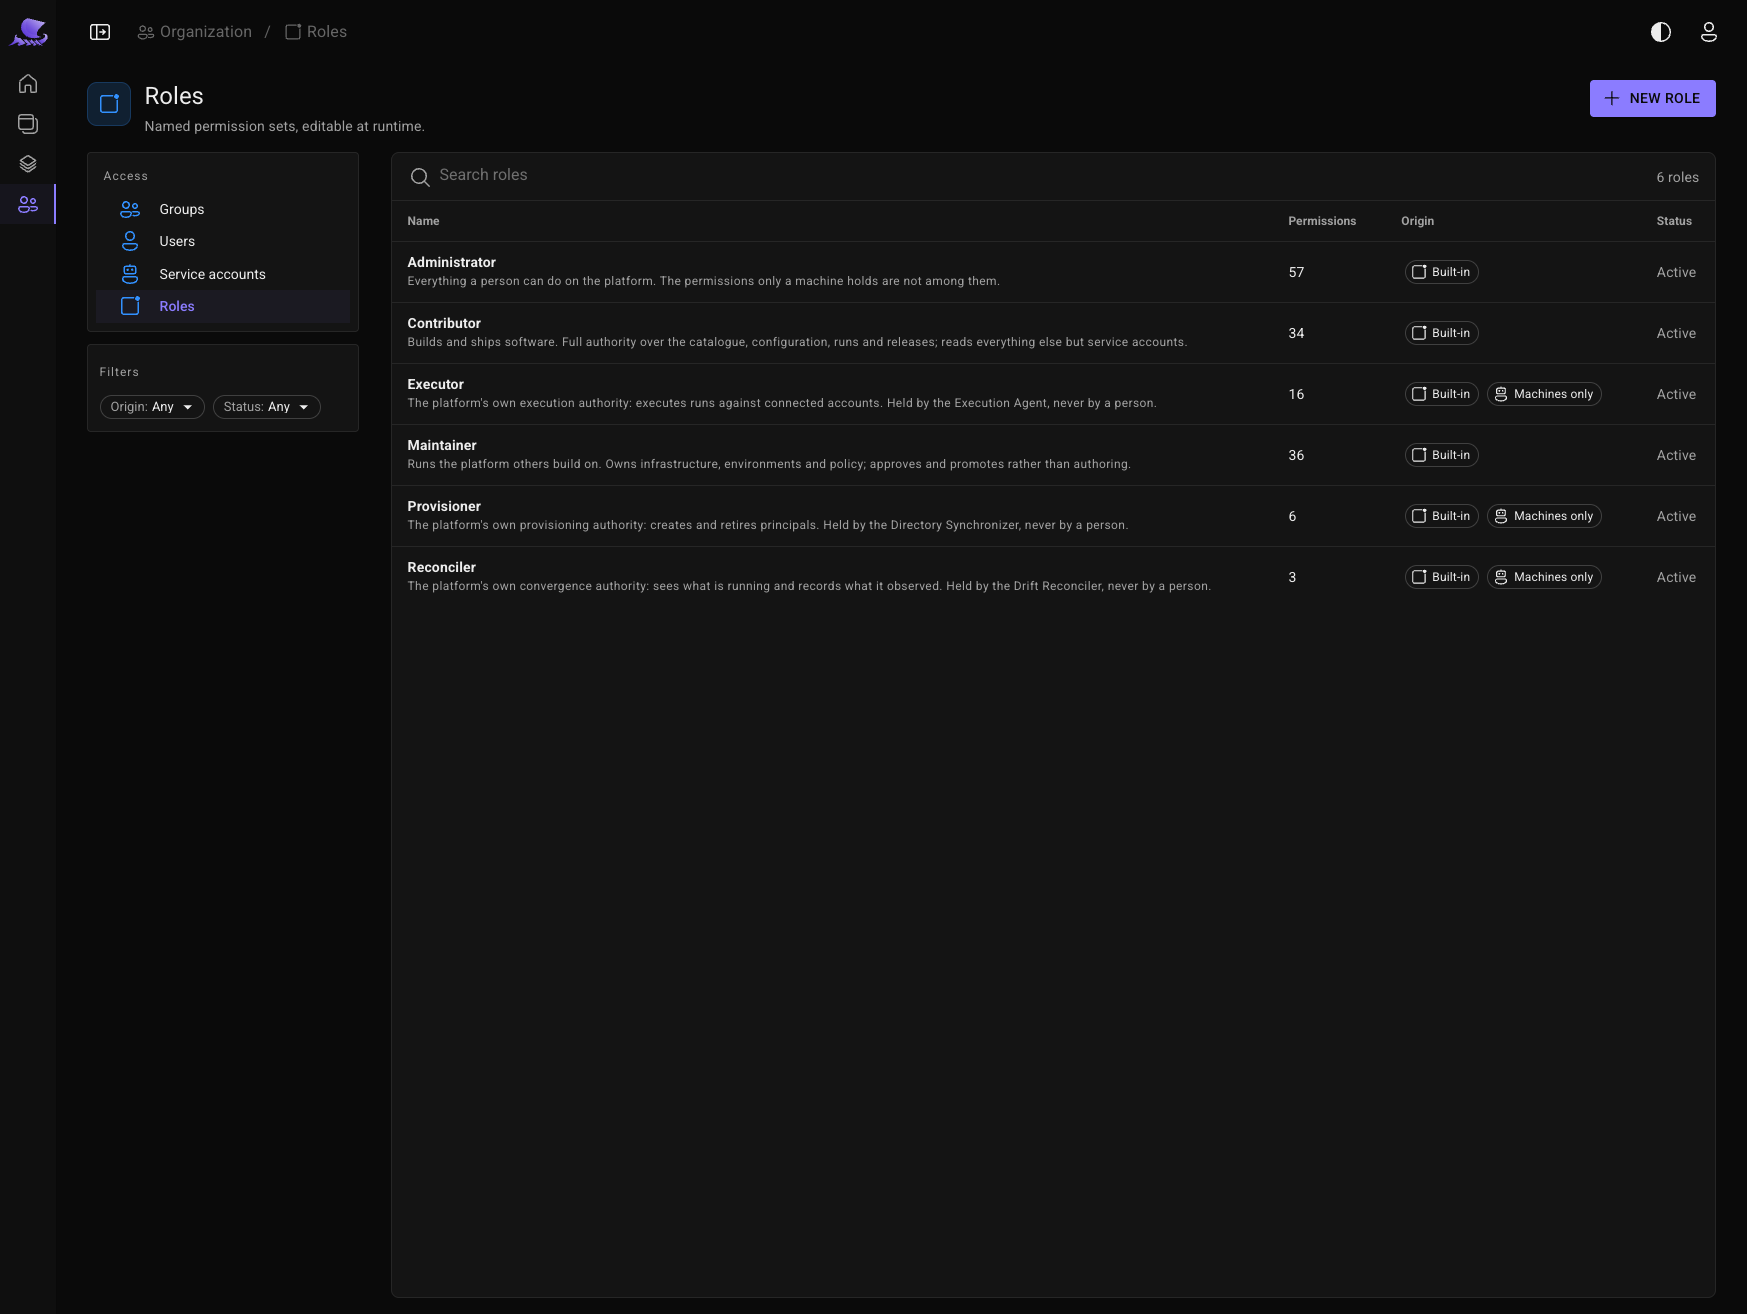Click the Built-in chip on Maintainer row

pyautogui.click(x=1442, y=455)
